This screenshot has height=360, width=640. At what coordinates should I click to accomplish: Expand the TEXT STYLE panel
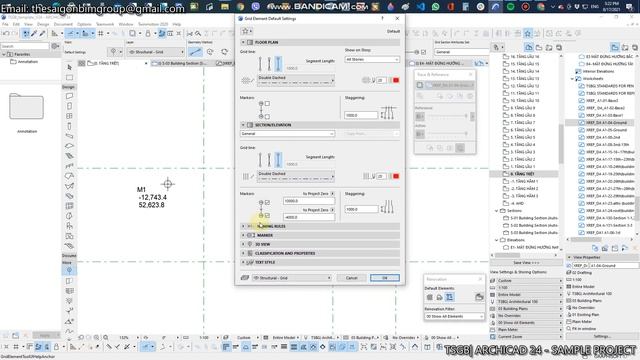tap(243, 262)
